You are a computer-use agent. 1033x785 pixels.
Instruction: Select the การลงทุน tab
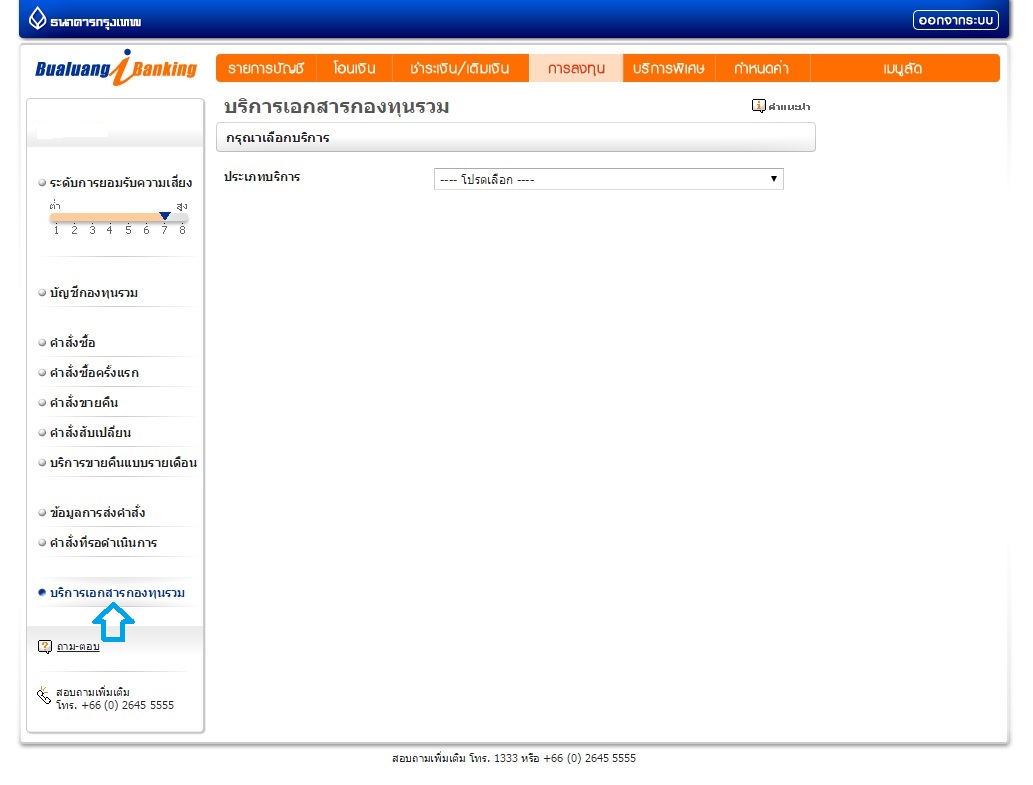(576, 68)
